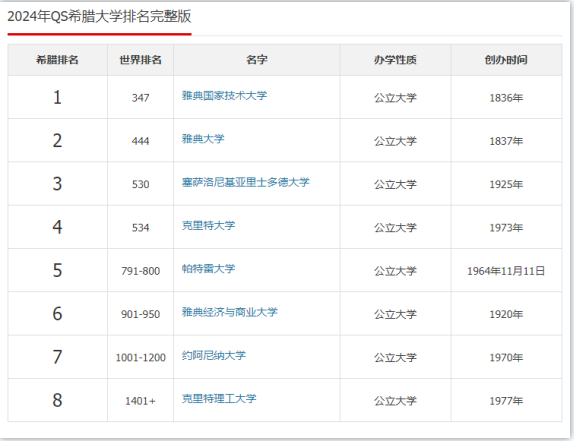Click Greek rank number 3
Viewport: 574px width, 441px height.
57,184
